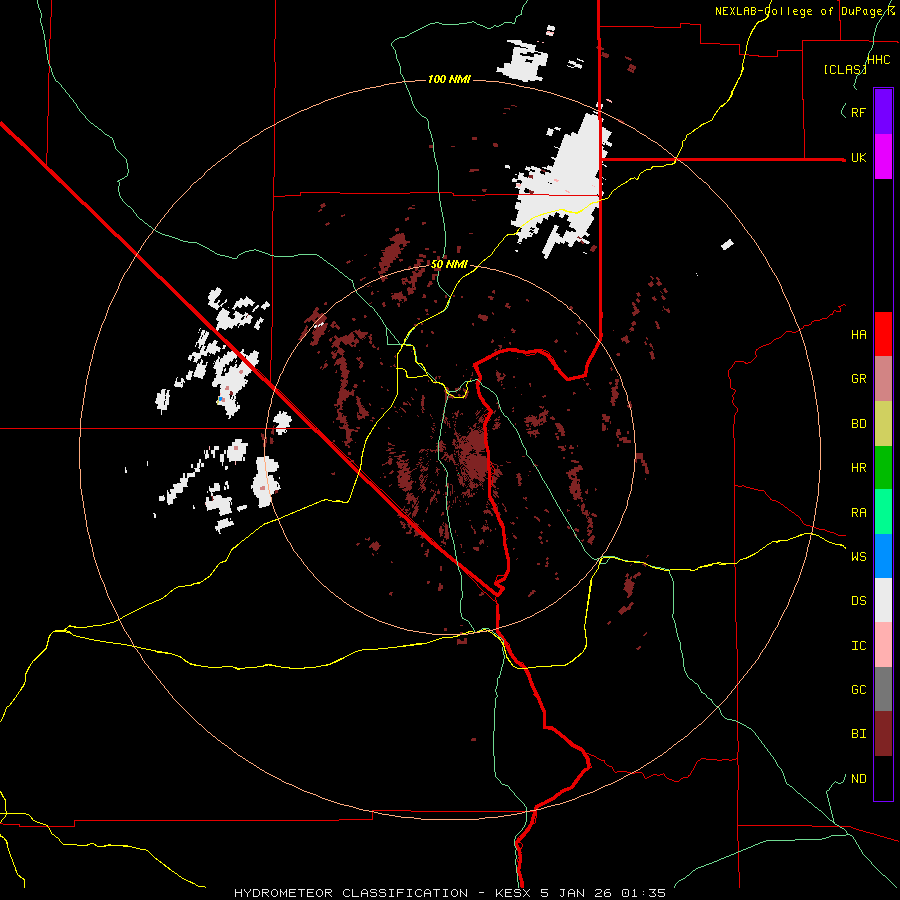900x900 pixels.
Task: Click the KESX radar site identifier
Action: 514,893
